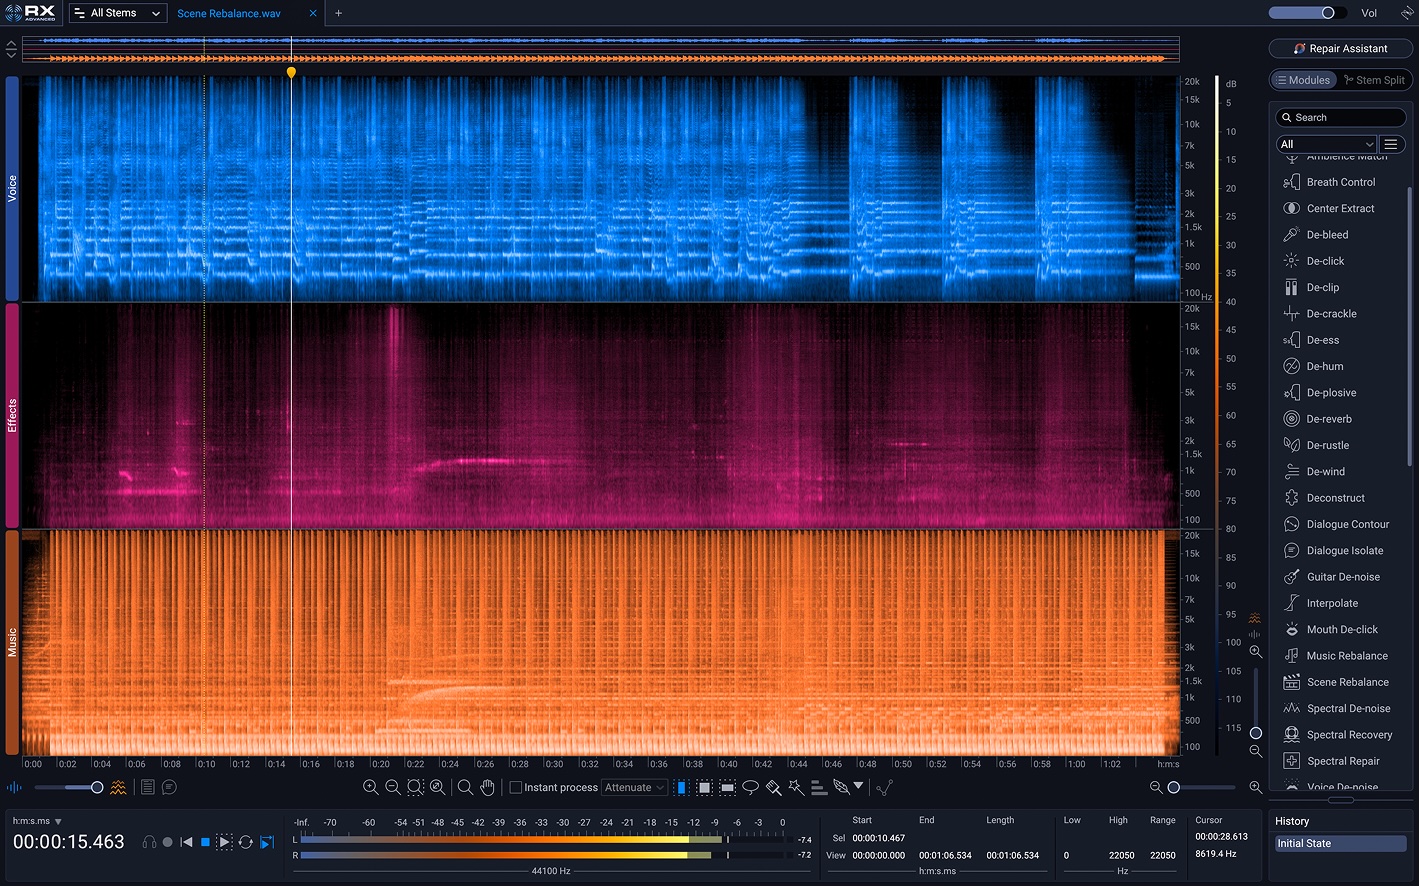1419x886 pixels.
Task: Click the Zoom to selection icon
Action: click(415, 788)
